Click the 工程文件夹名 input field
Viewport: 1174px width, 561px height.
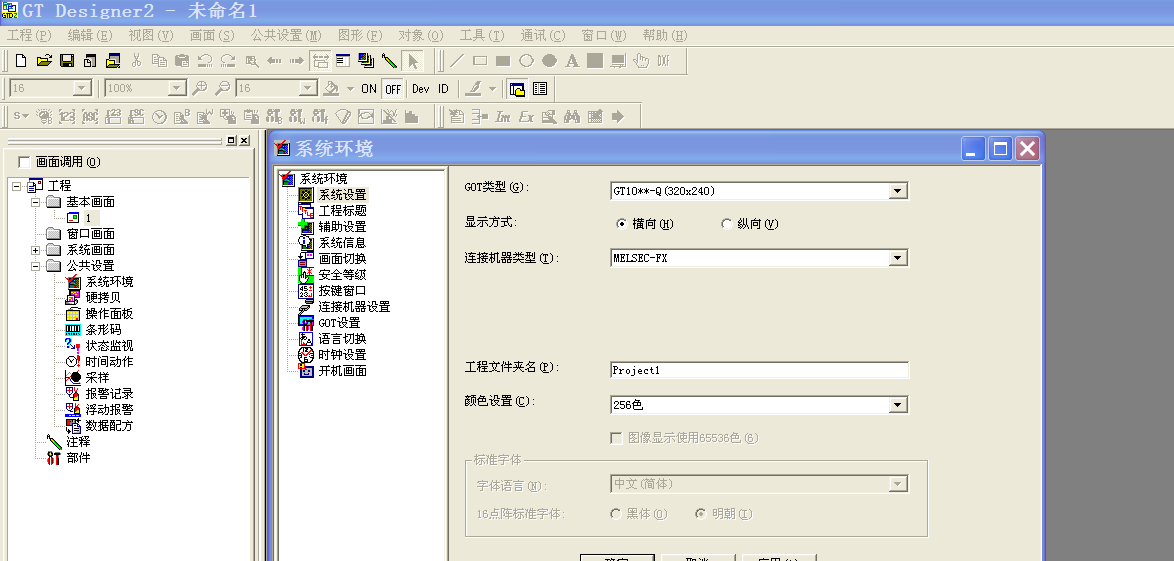pyautogui.click(x=758, y=370)
